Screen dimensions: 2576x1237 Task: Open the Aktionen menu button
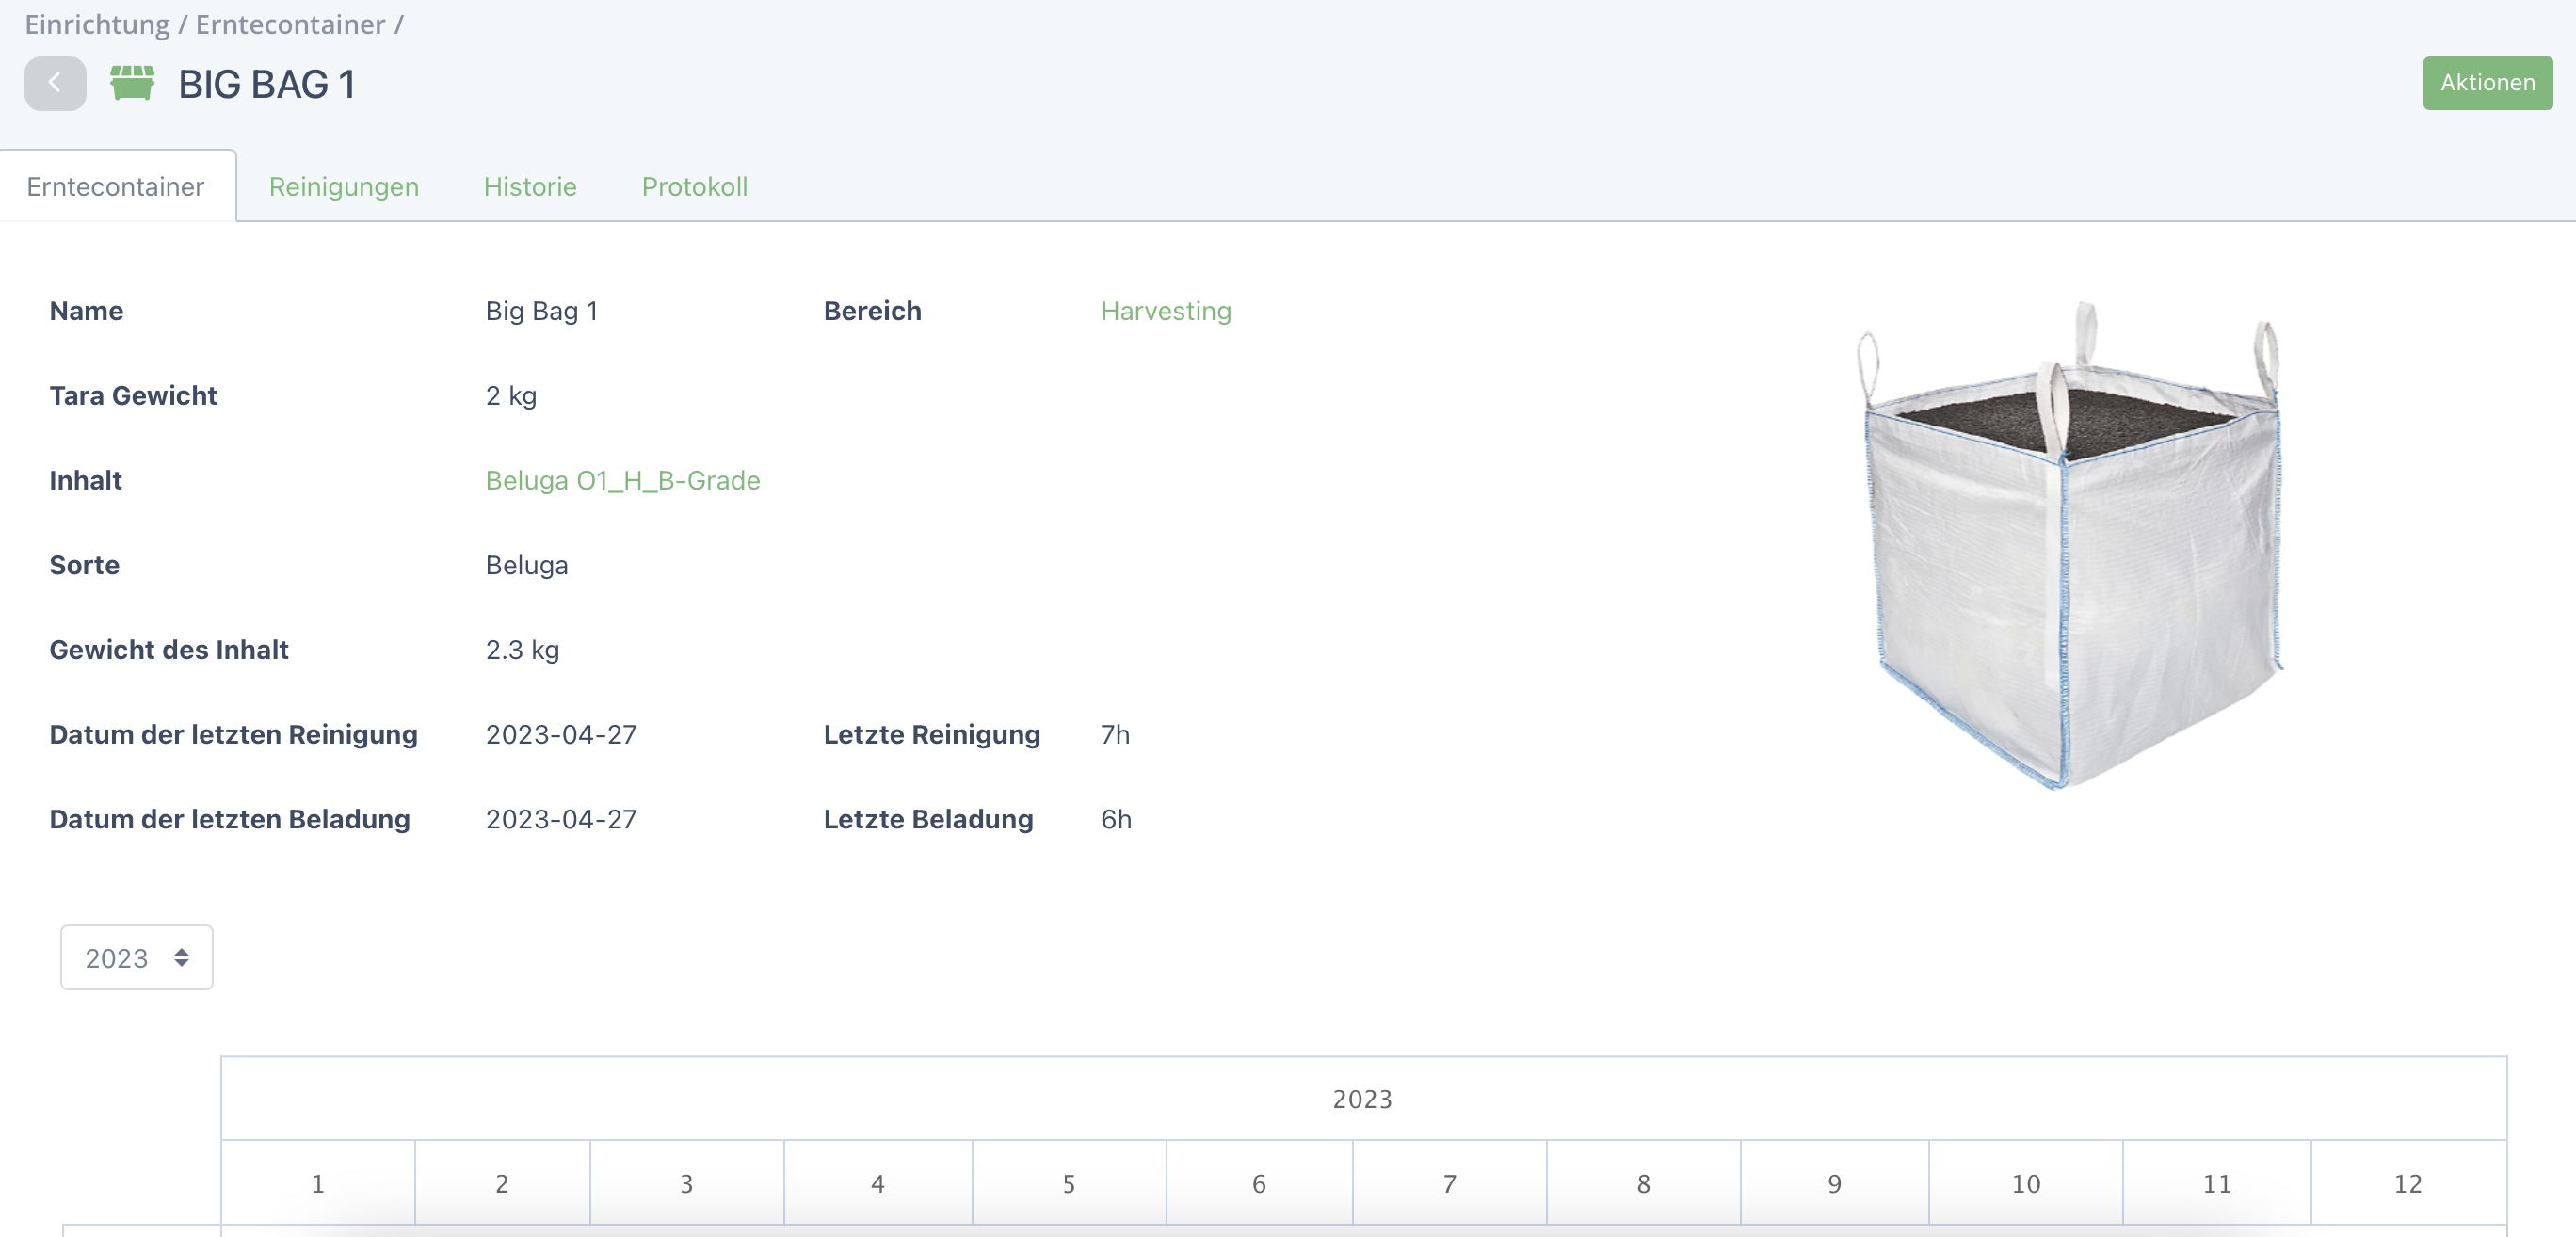coord(2487,83)
